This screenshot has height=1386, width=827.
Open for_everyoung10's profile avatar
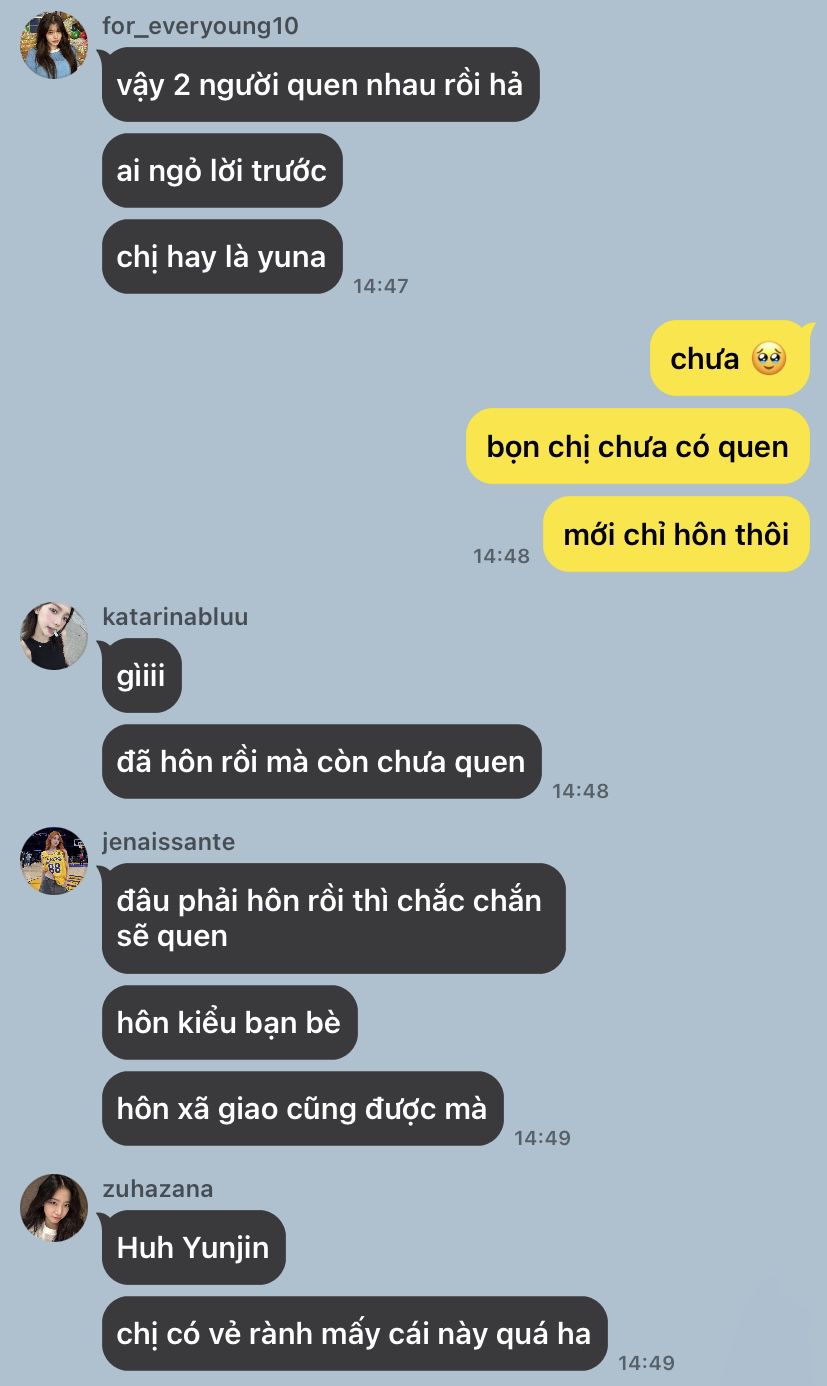point(54,45)
